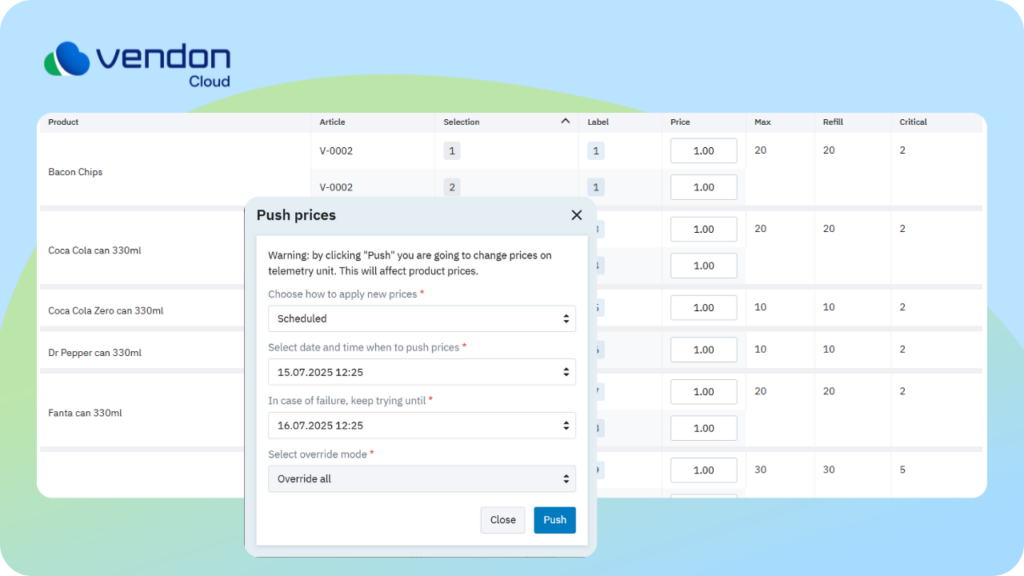
Task: Close the Push prices dialog with X
Action: click(576, 215)
